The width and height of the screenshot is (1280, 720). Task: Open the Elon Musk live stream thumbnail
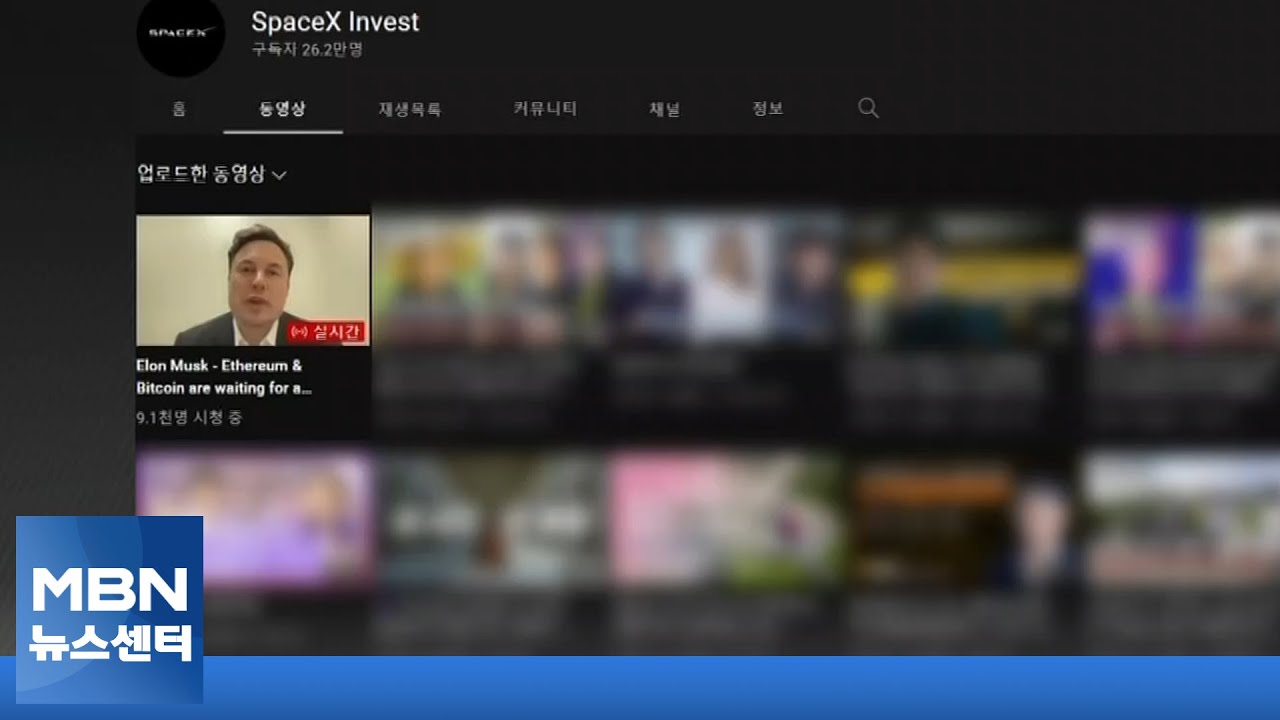(253, 280)
